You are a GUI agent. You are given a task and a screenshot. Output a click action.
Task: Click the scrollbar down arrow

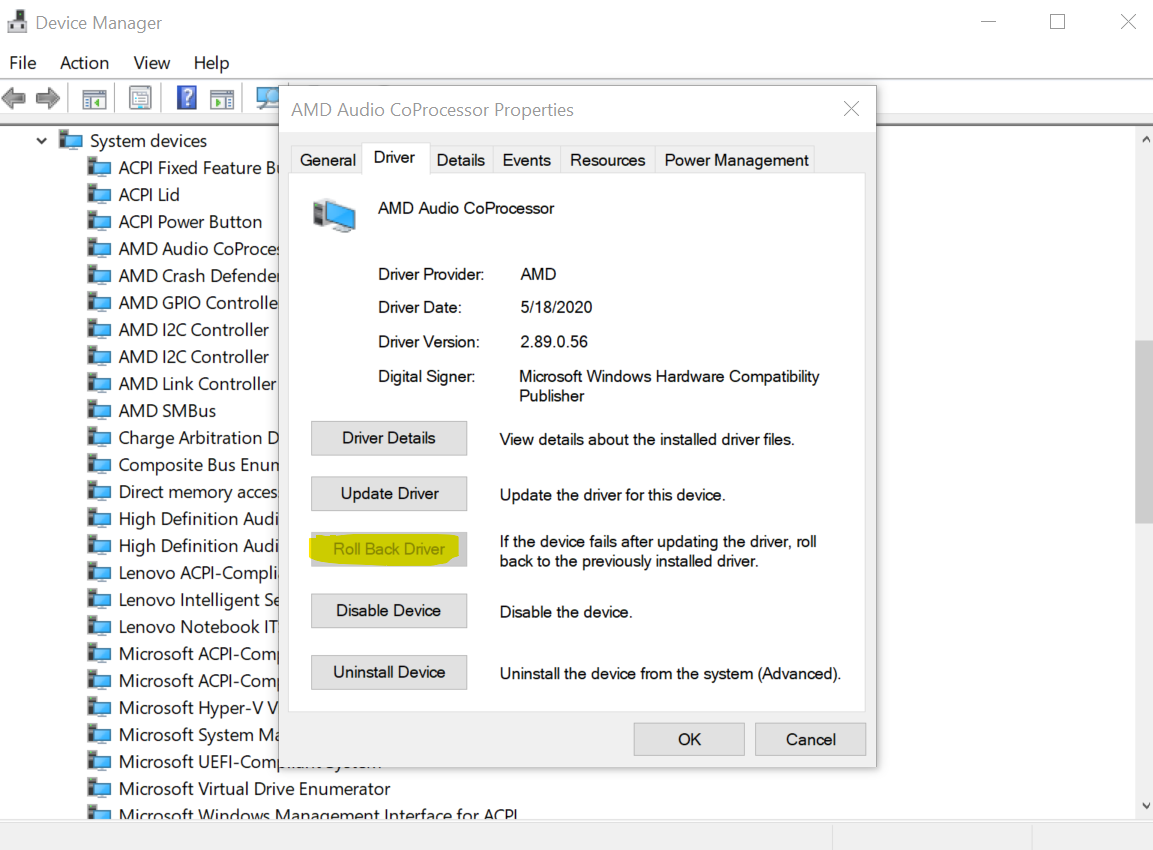(x=1145, y=806)
